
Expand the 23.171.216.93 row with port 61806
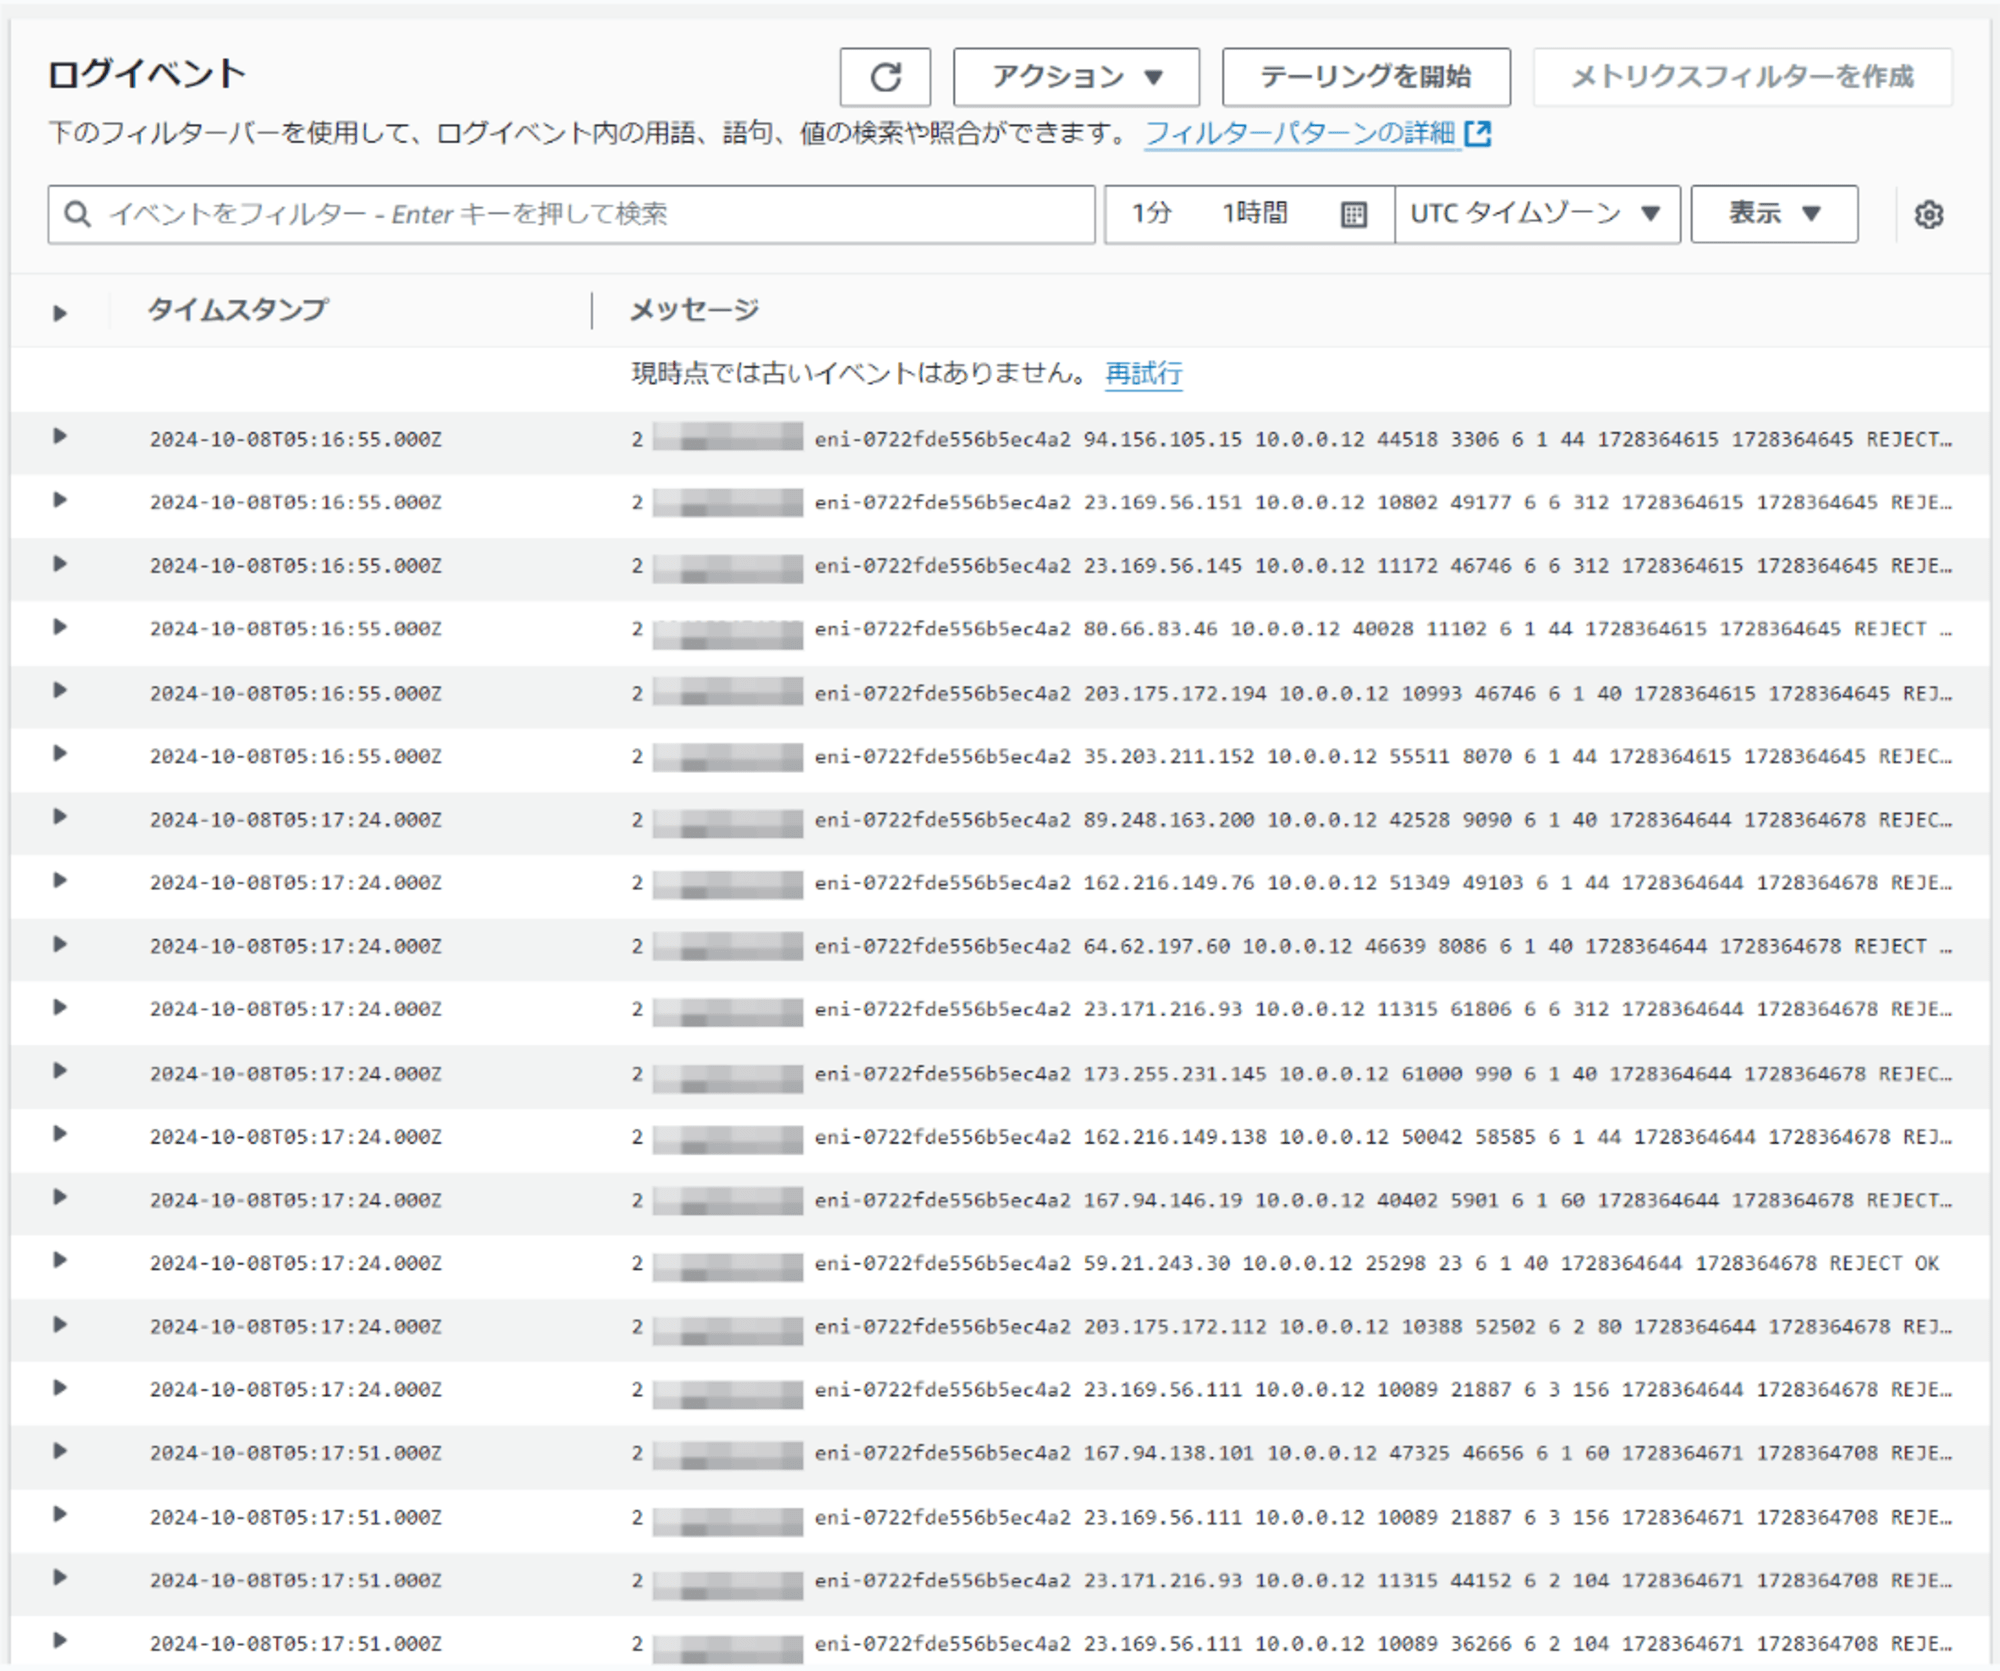(x=60, y=1007)
